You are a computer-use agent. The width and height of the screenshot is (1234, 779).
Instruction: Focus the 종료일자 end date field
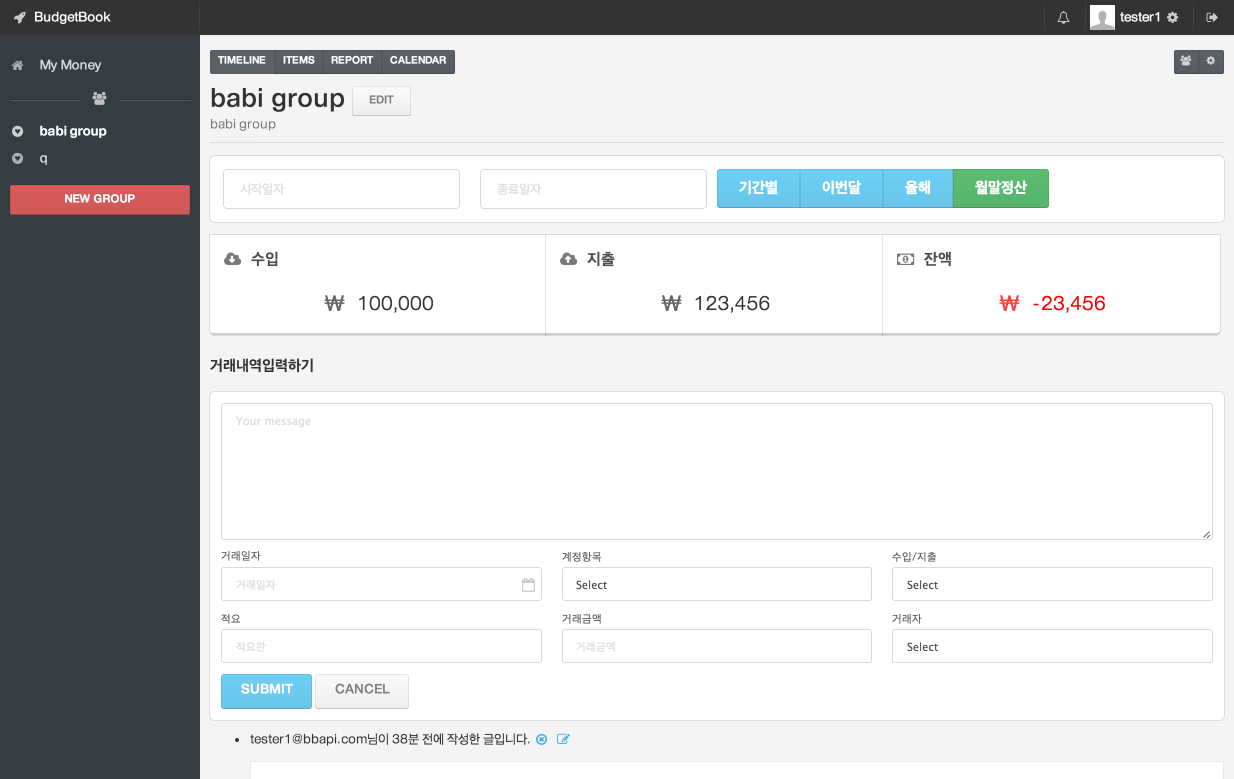(593, 189)
